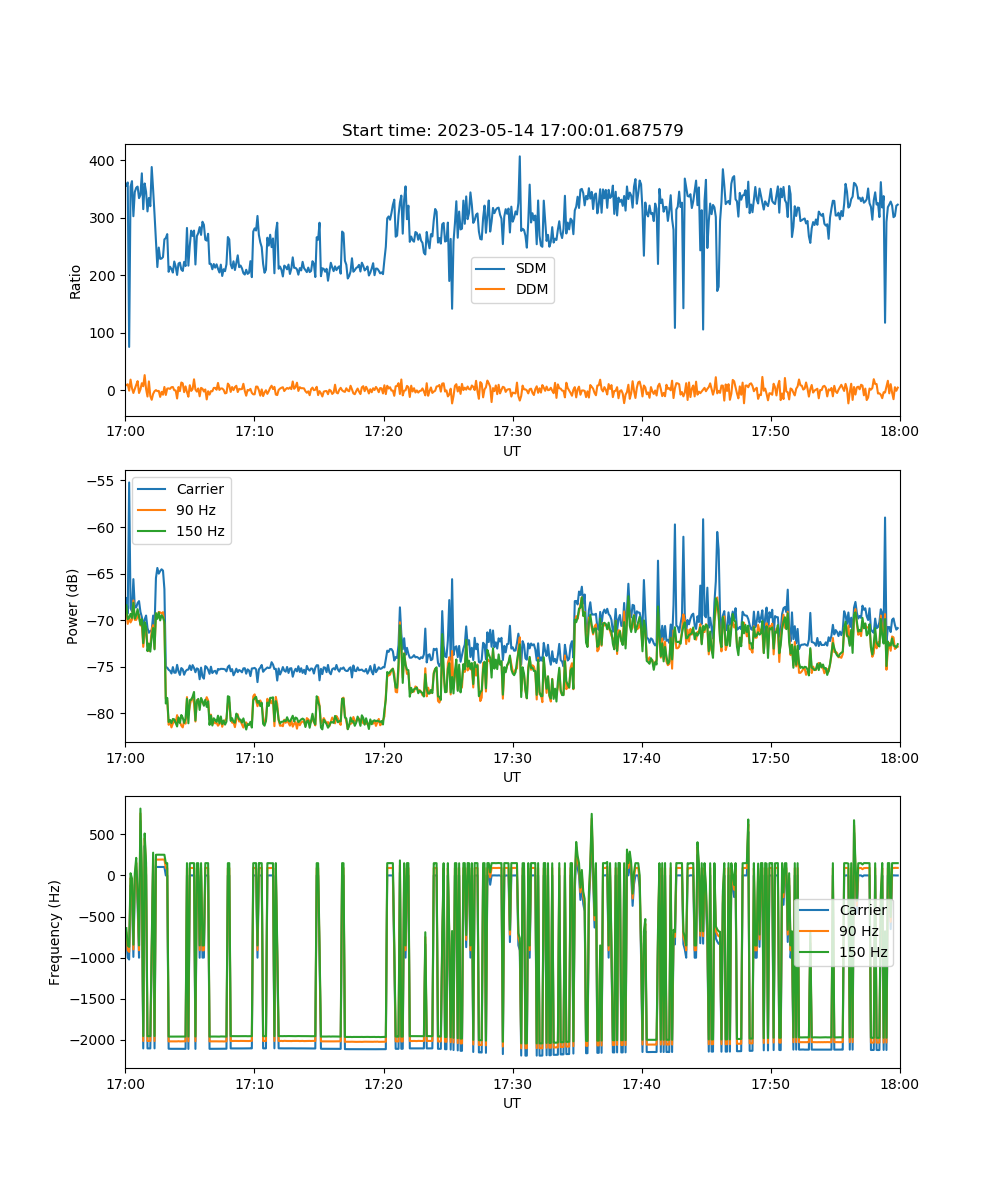The image size is (1000, 1200).
Task: Click the 17:10 tick label under the Power chart
Action: point(254,757)
